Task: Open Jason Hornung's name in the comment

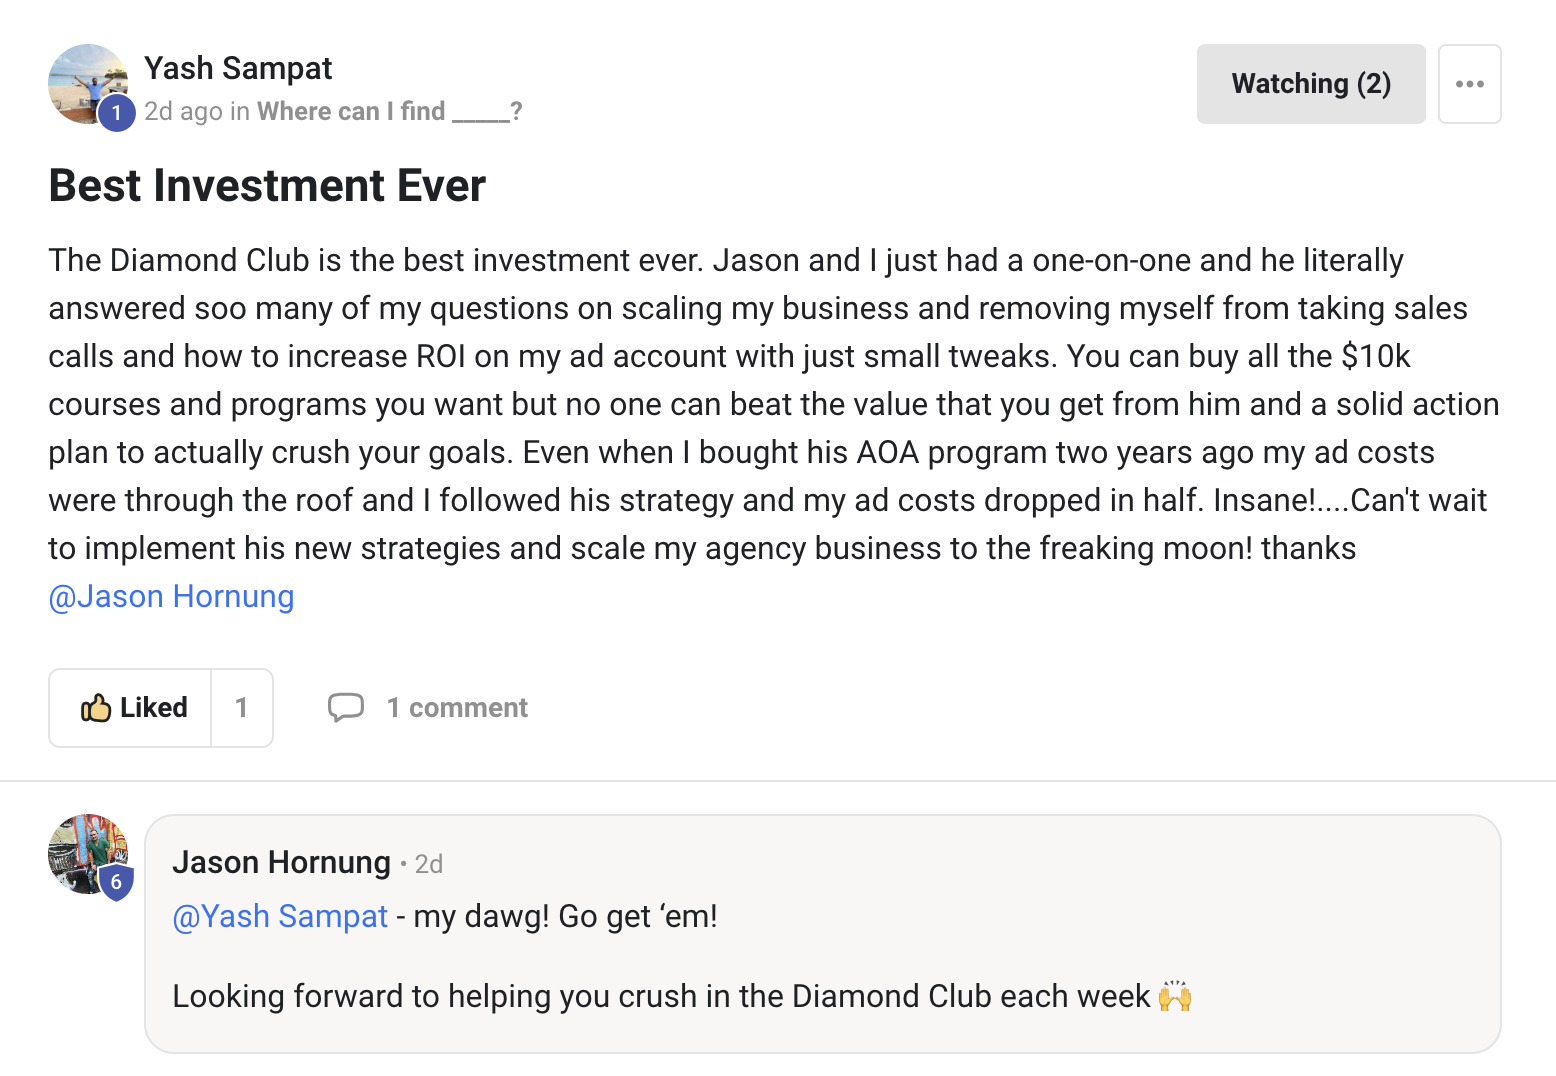Action: [281, 862]
